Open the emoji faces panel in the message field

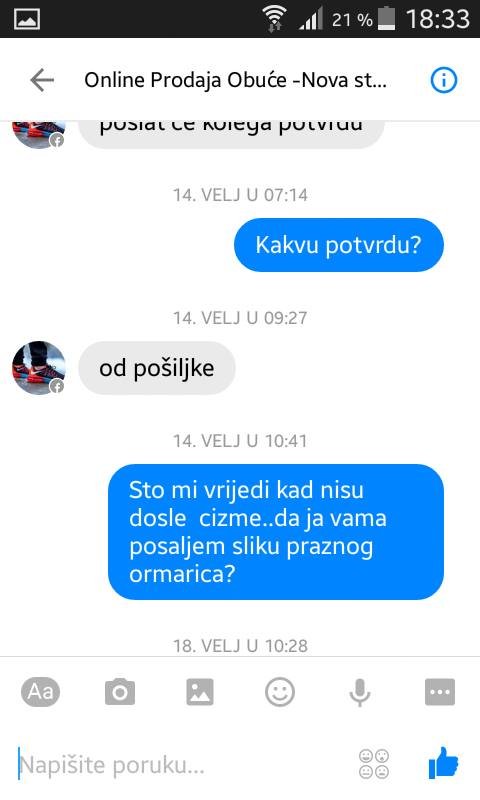374,764
